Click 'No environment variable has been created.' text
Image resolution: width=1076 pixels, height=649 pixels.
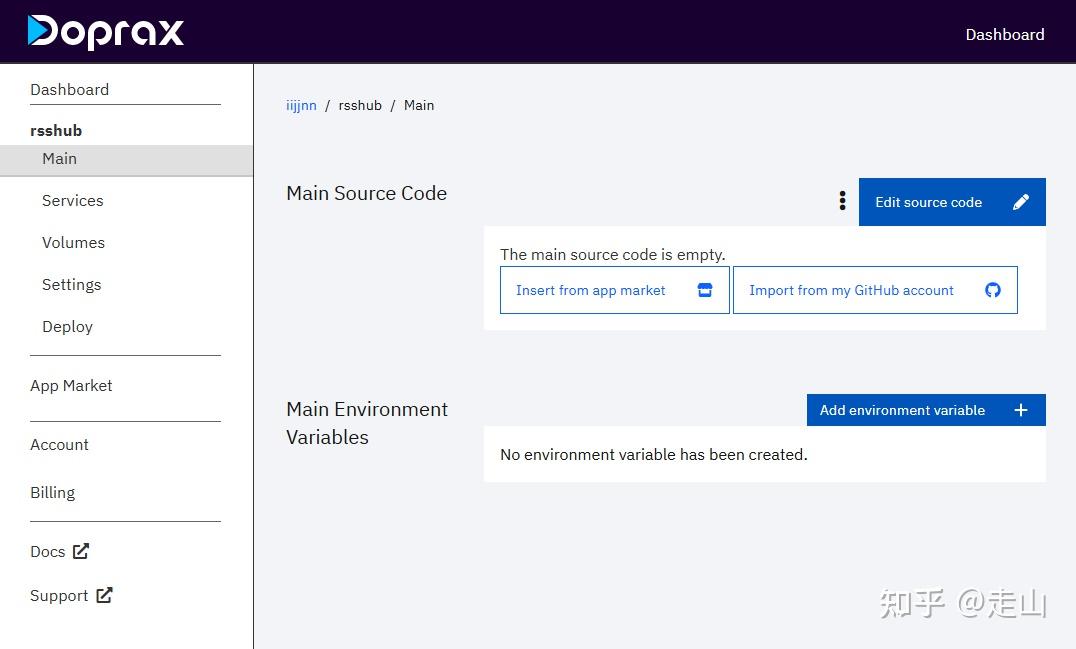[653, 454]
